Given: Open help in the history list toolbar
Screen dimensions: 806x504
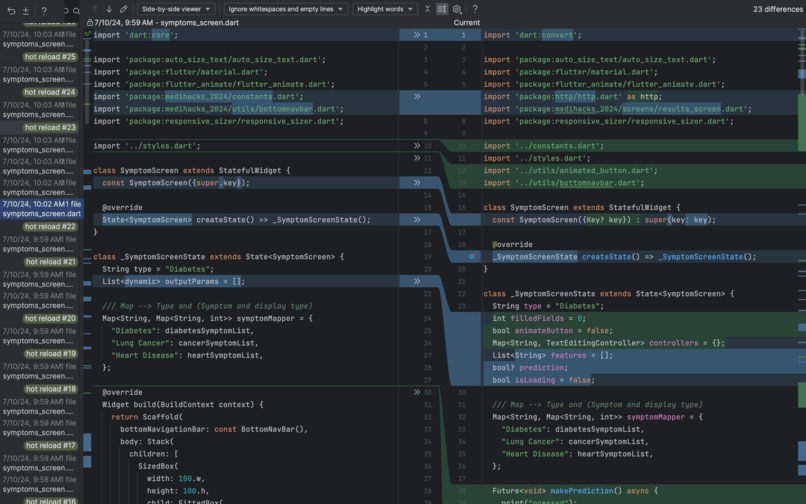Looking at the screenshot, I should coord(44,10).
